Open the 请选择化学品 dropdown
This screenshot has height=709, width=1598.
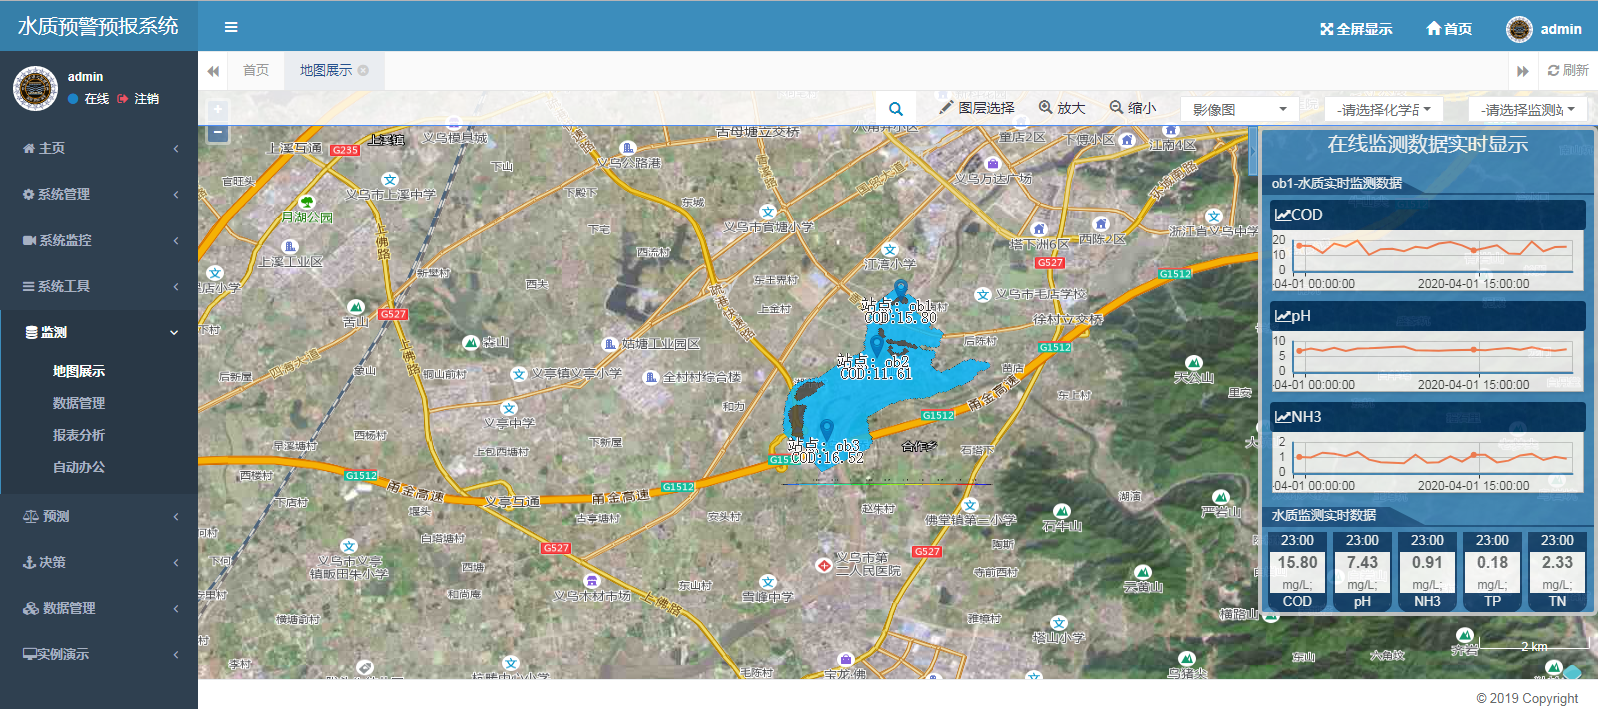1384,109
